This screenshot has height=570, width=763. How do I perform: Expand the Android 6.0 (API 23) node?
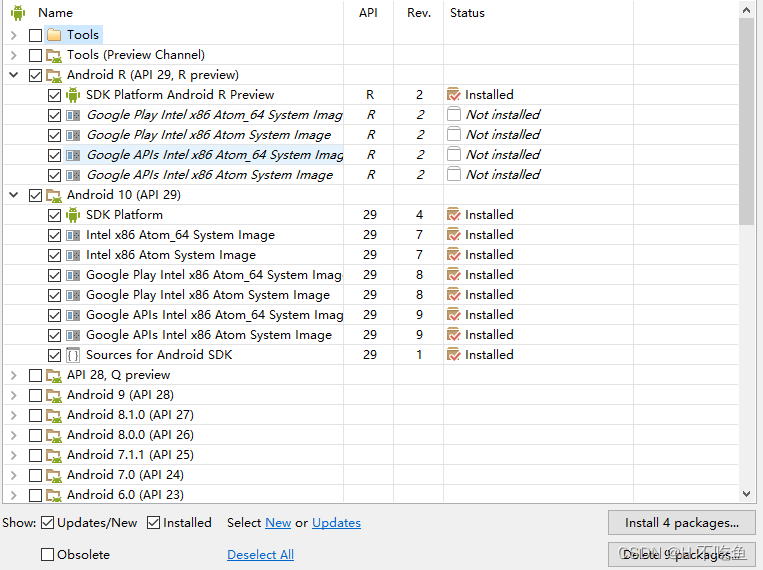coord(14,495)
